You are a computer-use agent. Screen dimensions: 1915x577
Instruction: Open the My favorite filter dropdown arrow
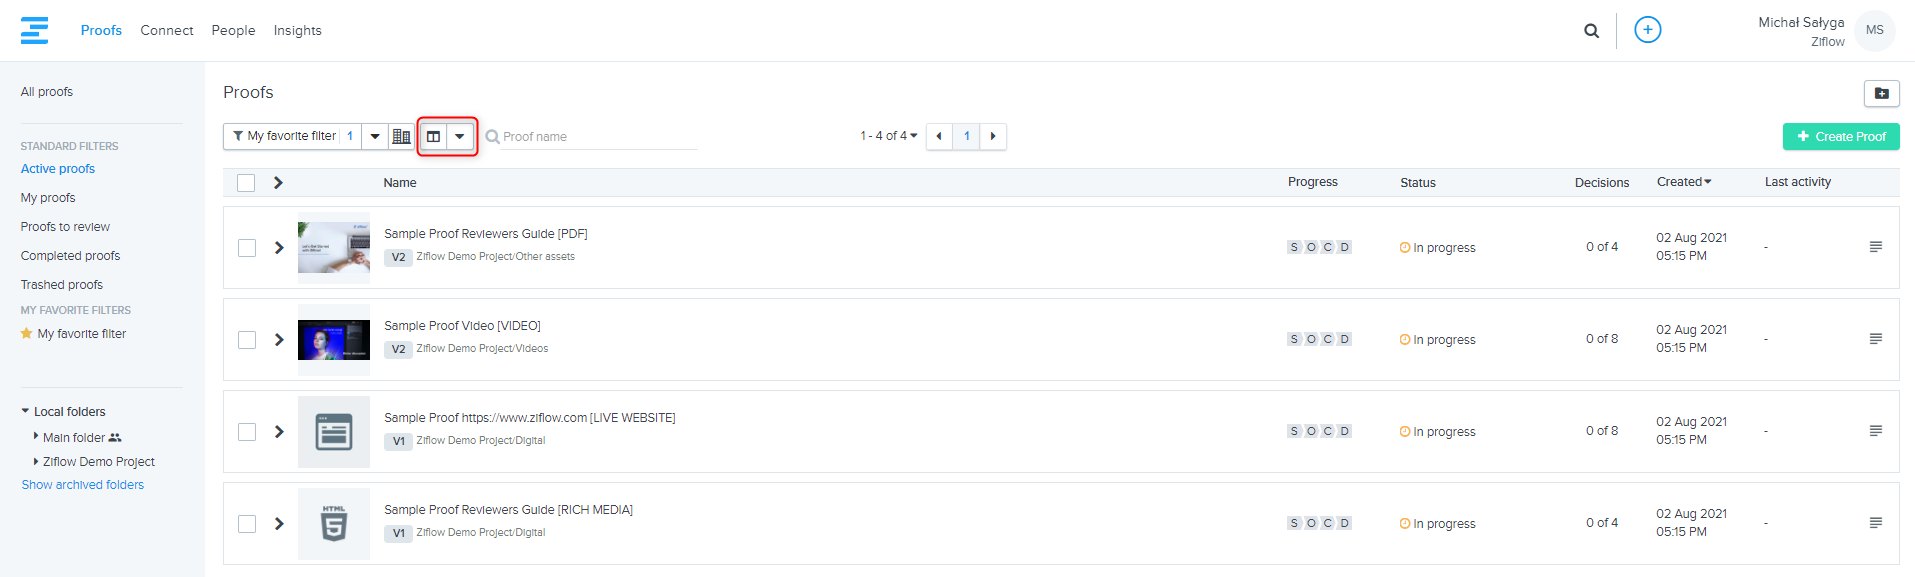375,136
